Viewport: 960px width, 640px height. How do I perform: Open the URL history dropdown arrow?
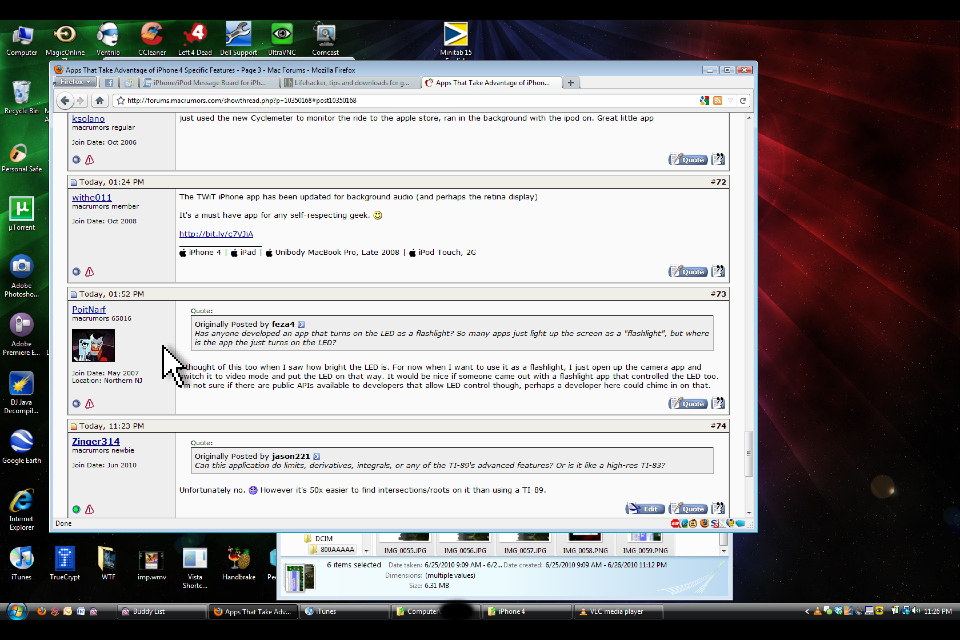730,100
